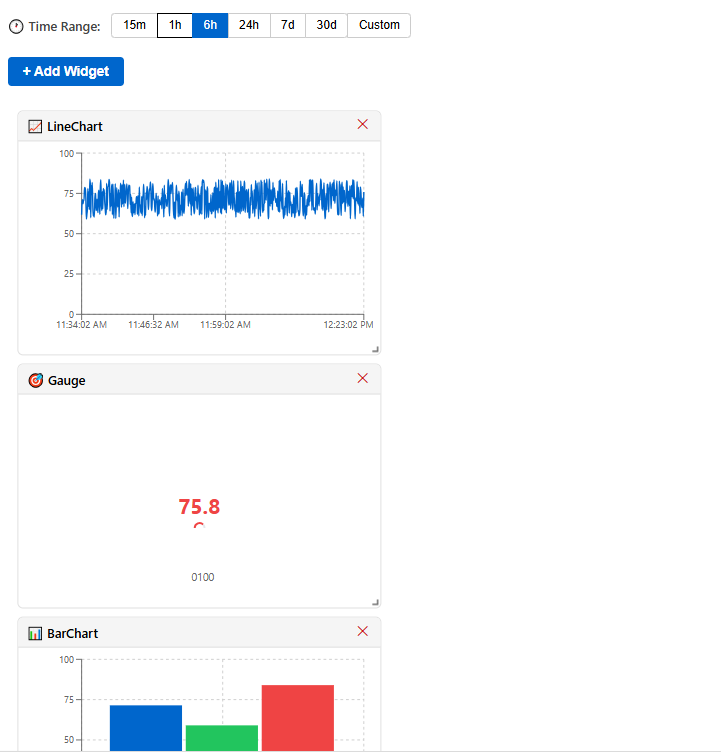Click the Add Widget button
This screenshot has width=721, height=752.
tap(66, 71)
